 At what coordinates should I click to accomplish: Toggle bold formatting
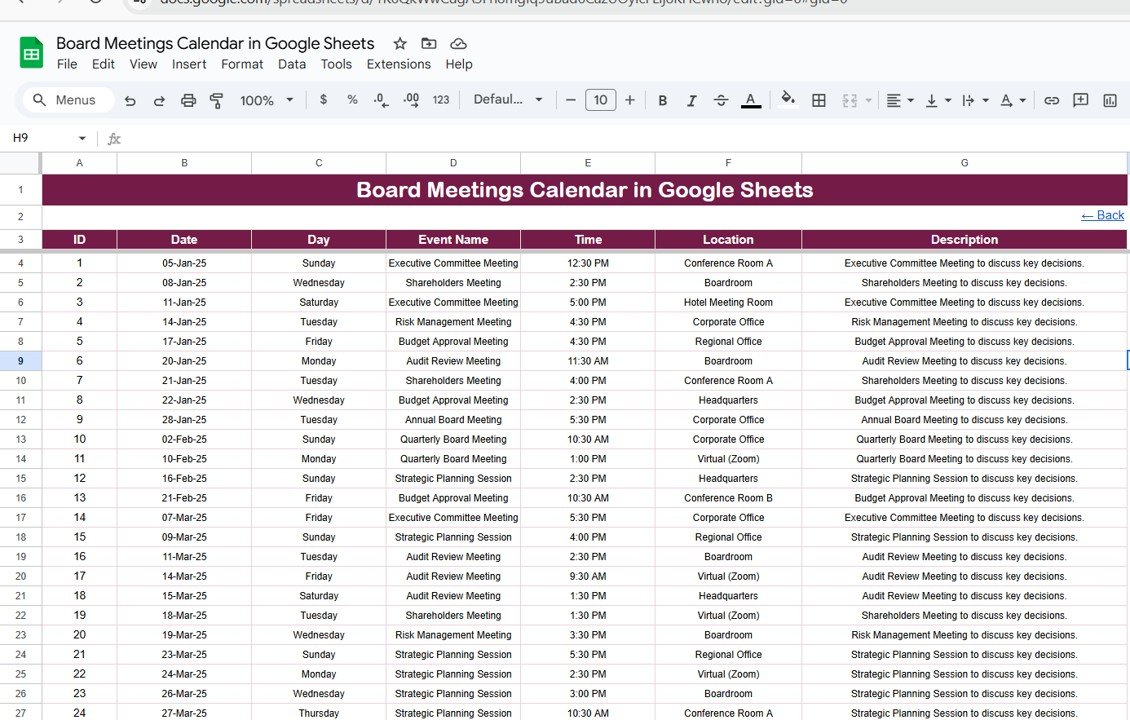tap(662, 100)
